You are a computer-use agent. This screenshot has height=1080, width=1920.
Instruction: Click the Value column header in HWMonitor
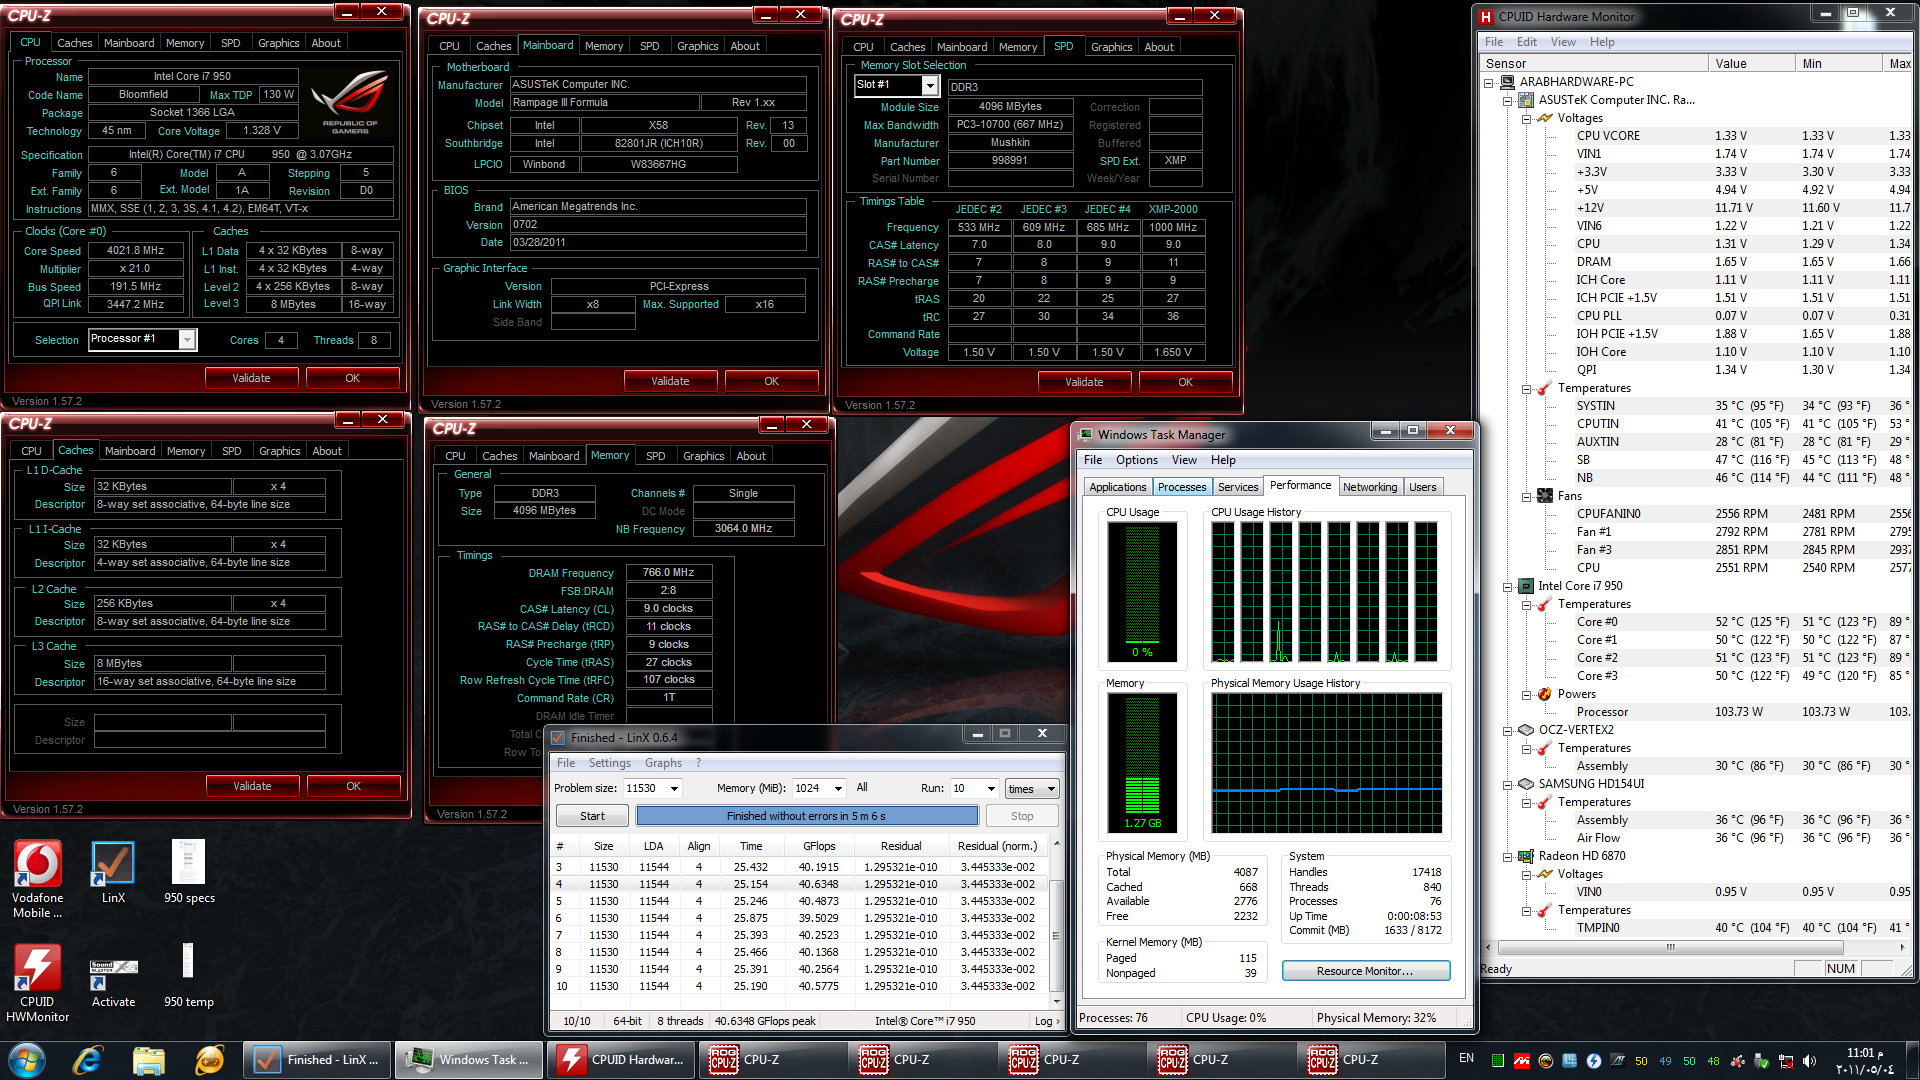[x=1752, y=64]
